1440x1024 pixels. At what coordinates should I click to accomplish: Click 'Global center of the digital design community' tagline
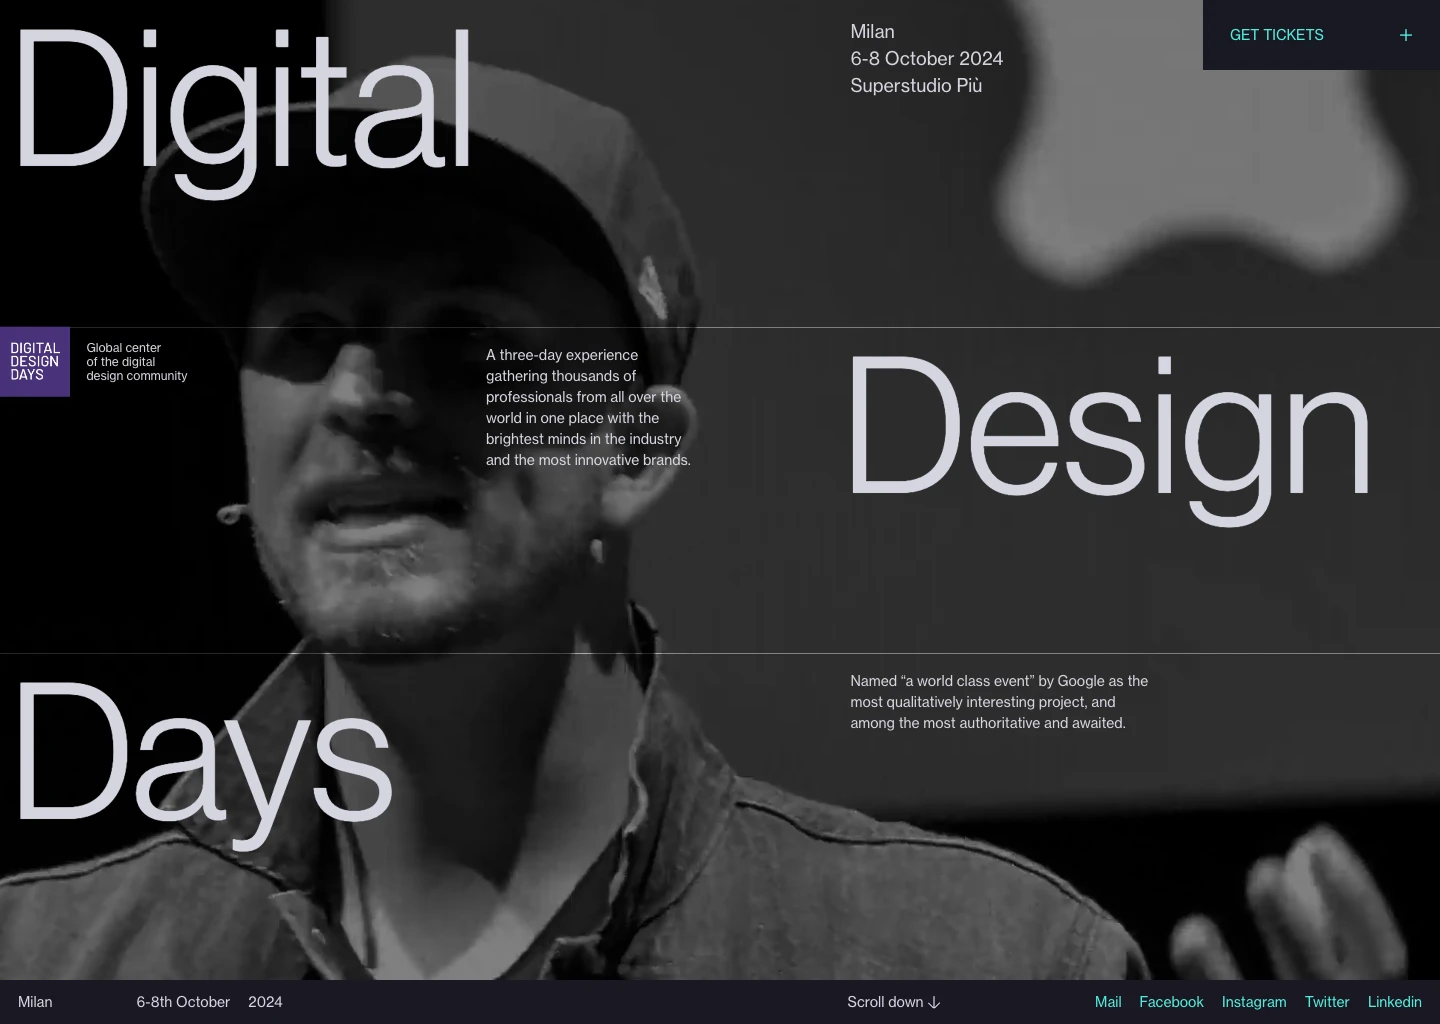point(137,362)
